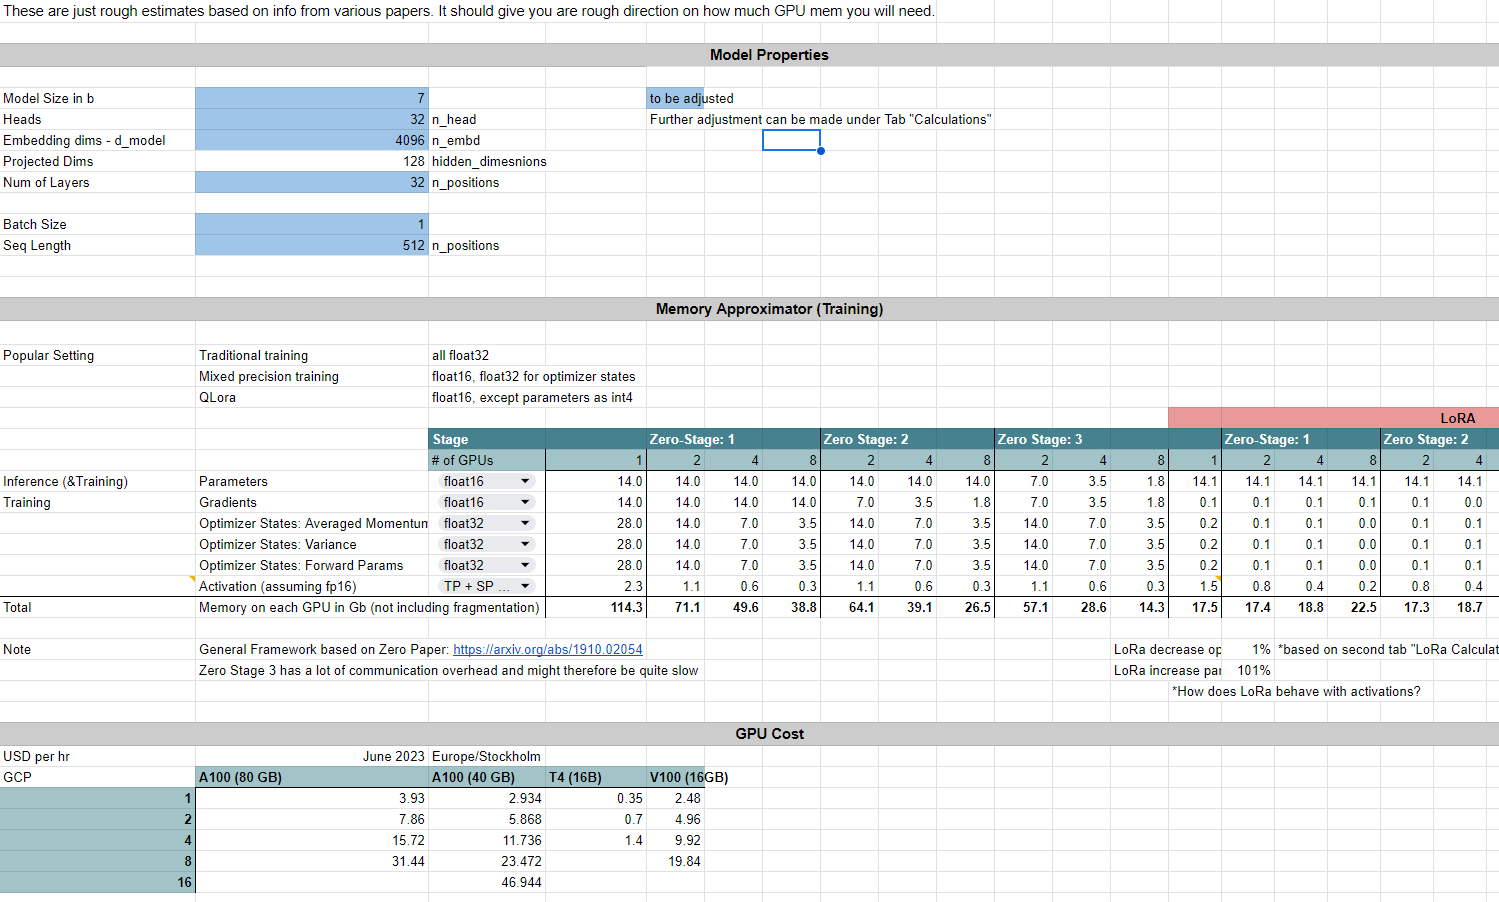Screen dimensions: 1499x902
Task: Open the Parameters row float16 dropdown
Action: tap(487, 481)
